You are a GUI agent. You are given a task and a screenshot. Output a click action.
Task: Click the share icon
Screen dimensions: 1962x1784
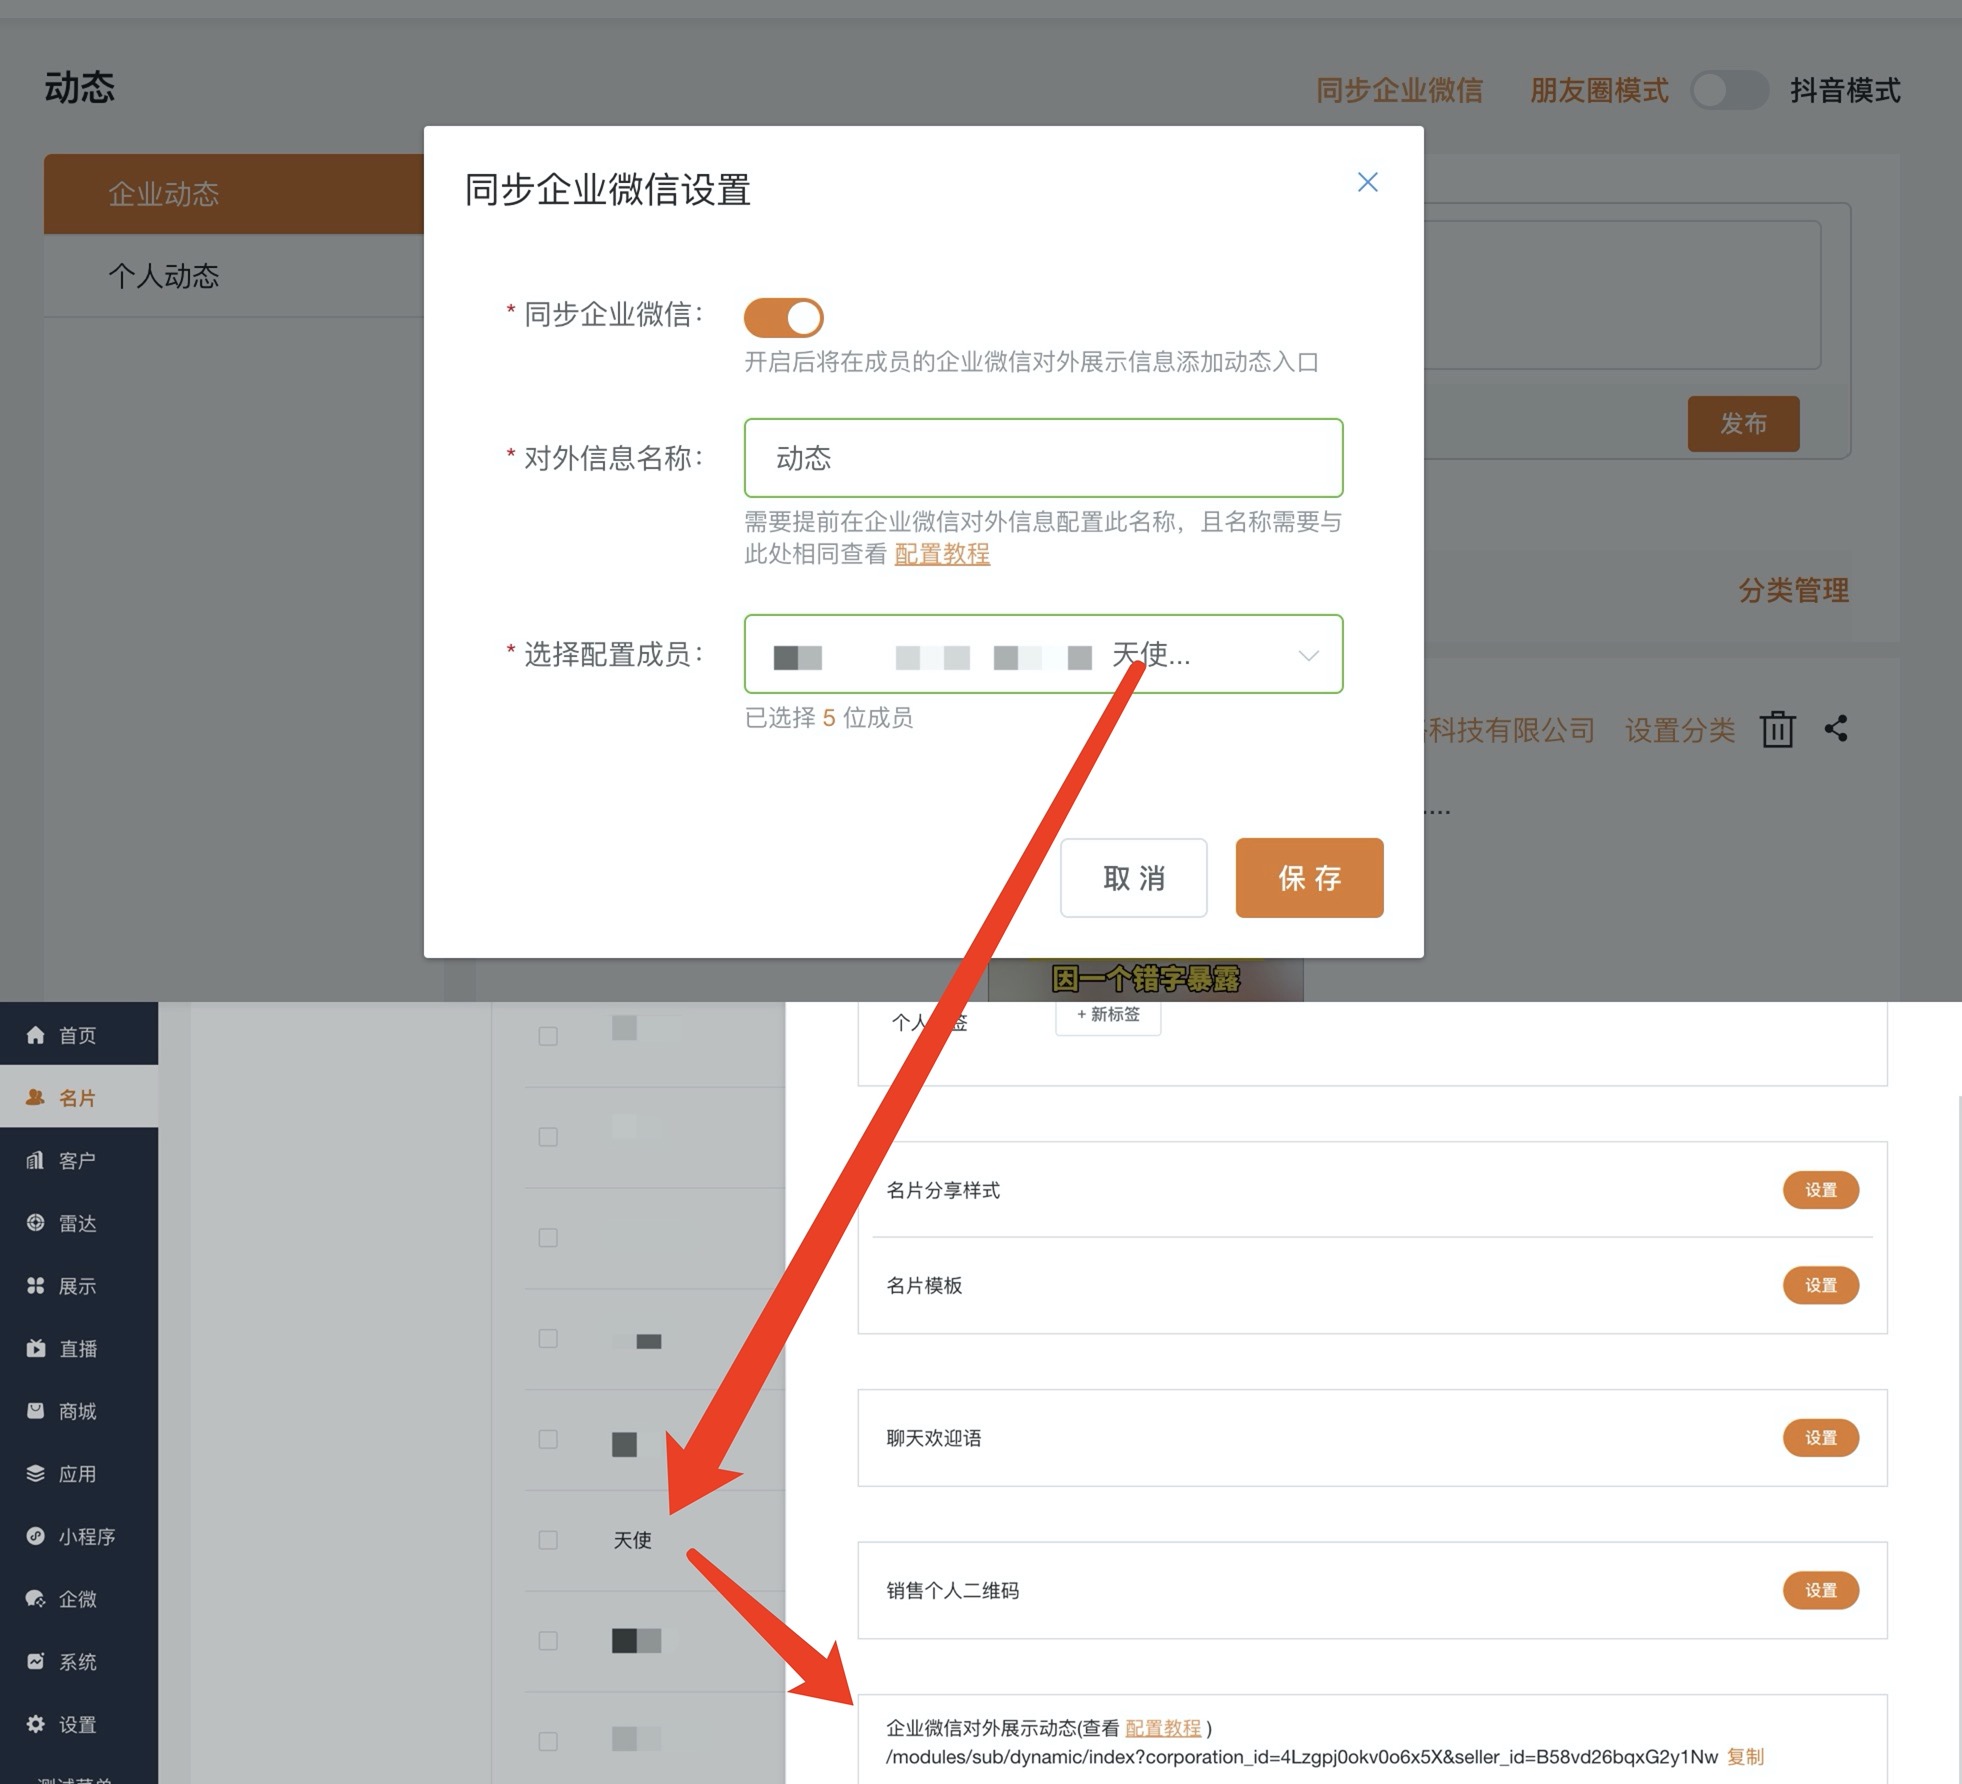tap(1836, 729)
